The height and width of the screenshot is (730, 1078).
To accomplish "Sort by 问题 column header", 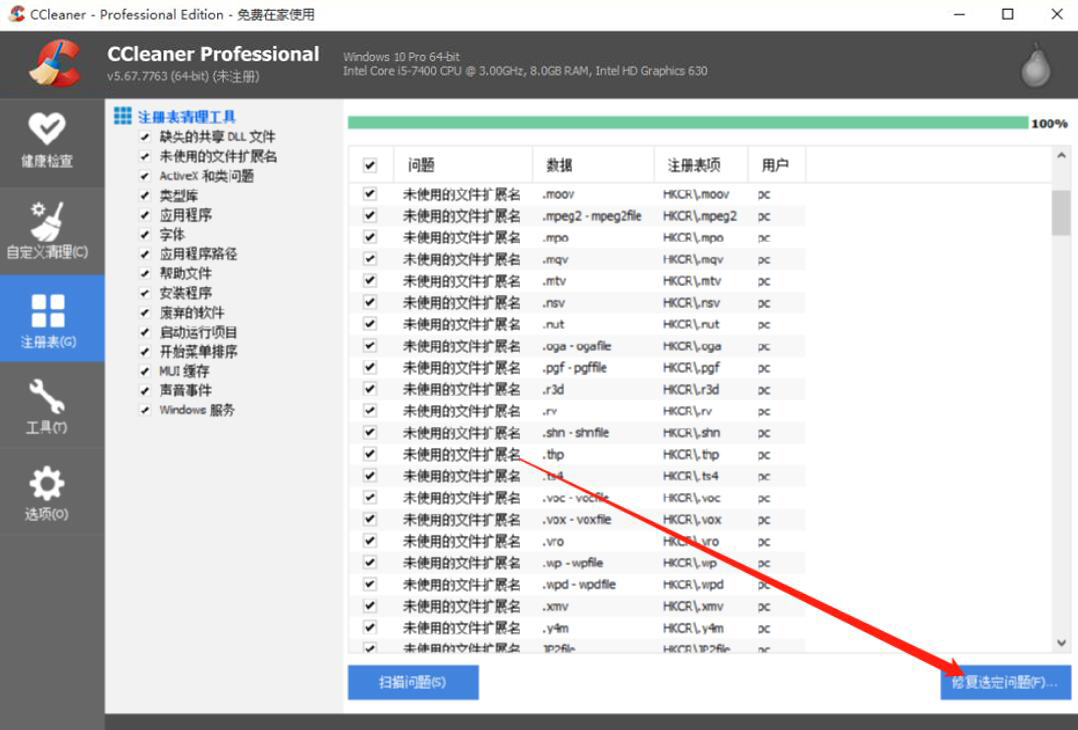I will pyautogui.click(x=463, y=165).
